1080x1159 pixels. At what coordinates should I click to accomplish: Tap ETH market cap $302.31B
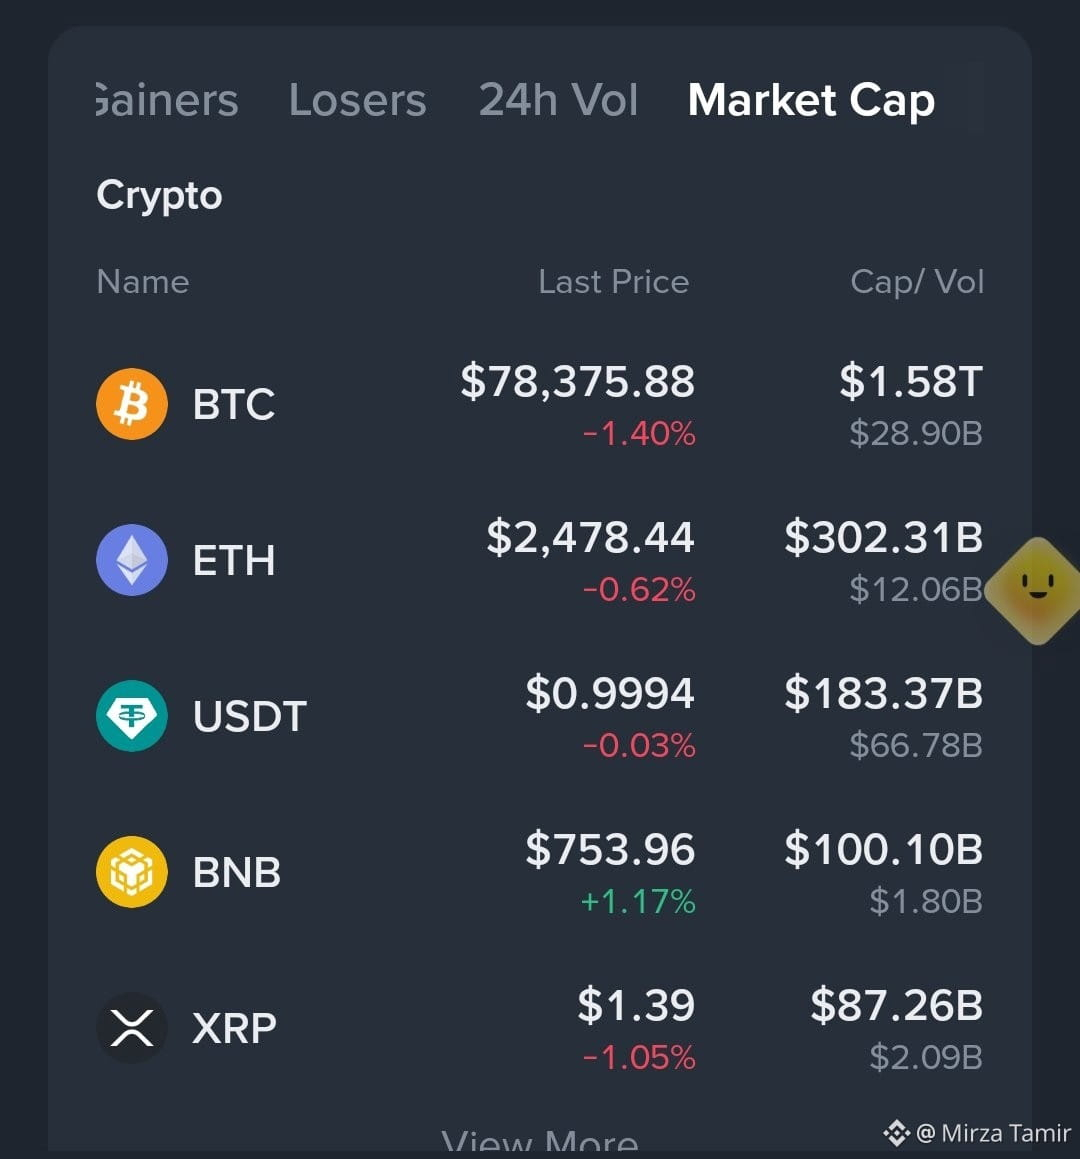point(883,537)
